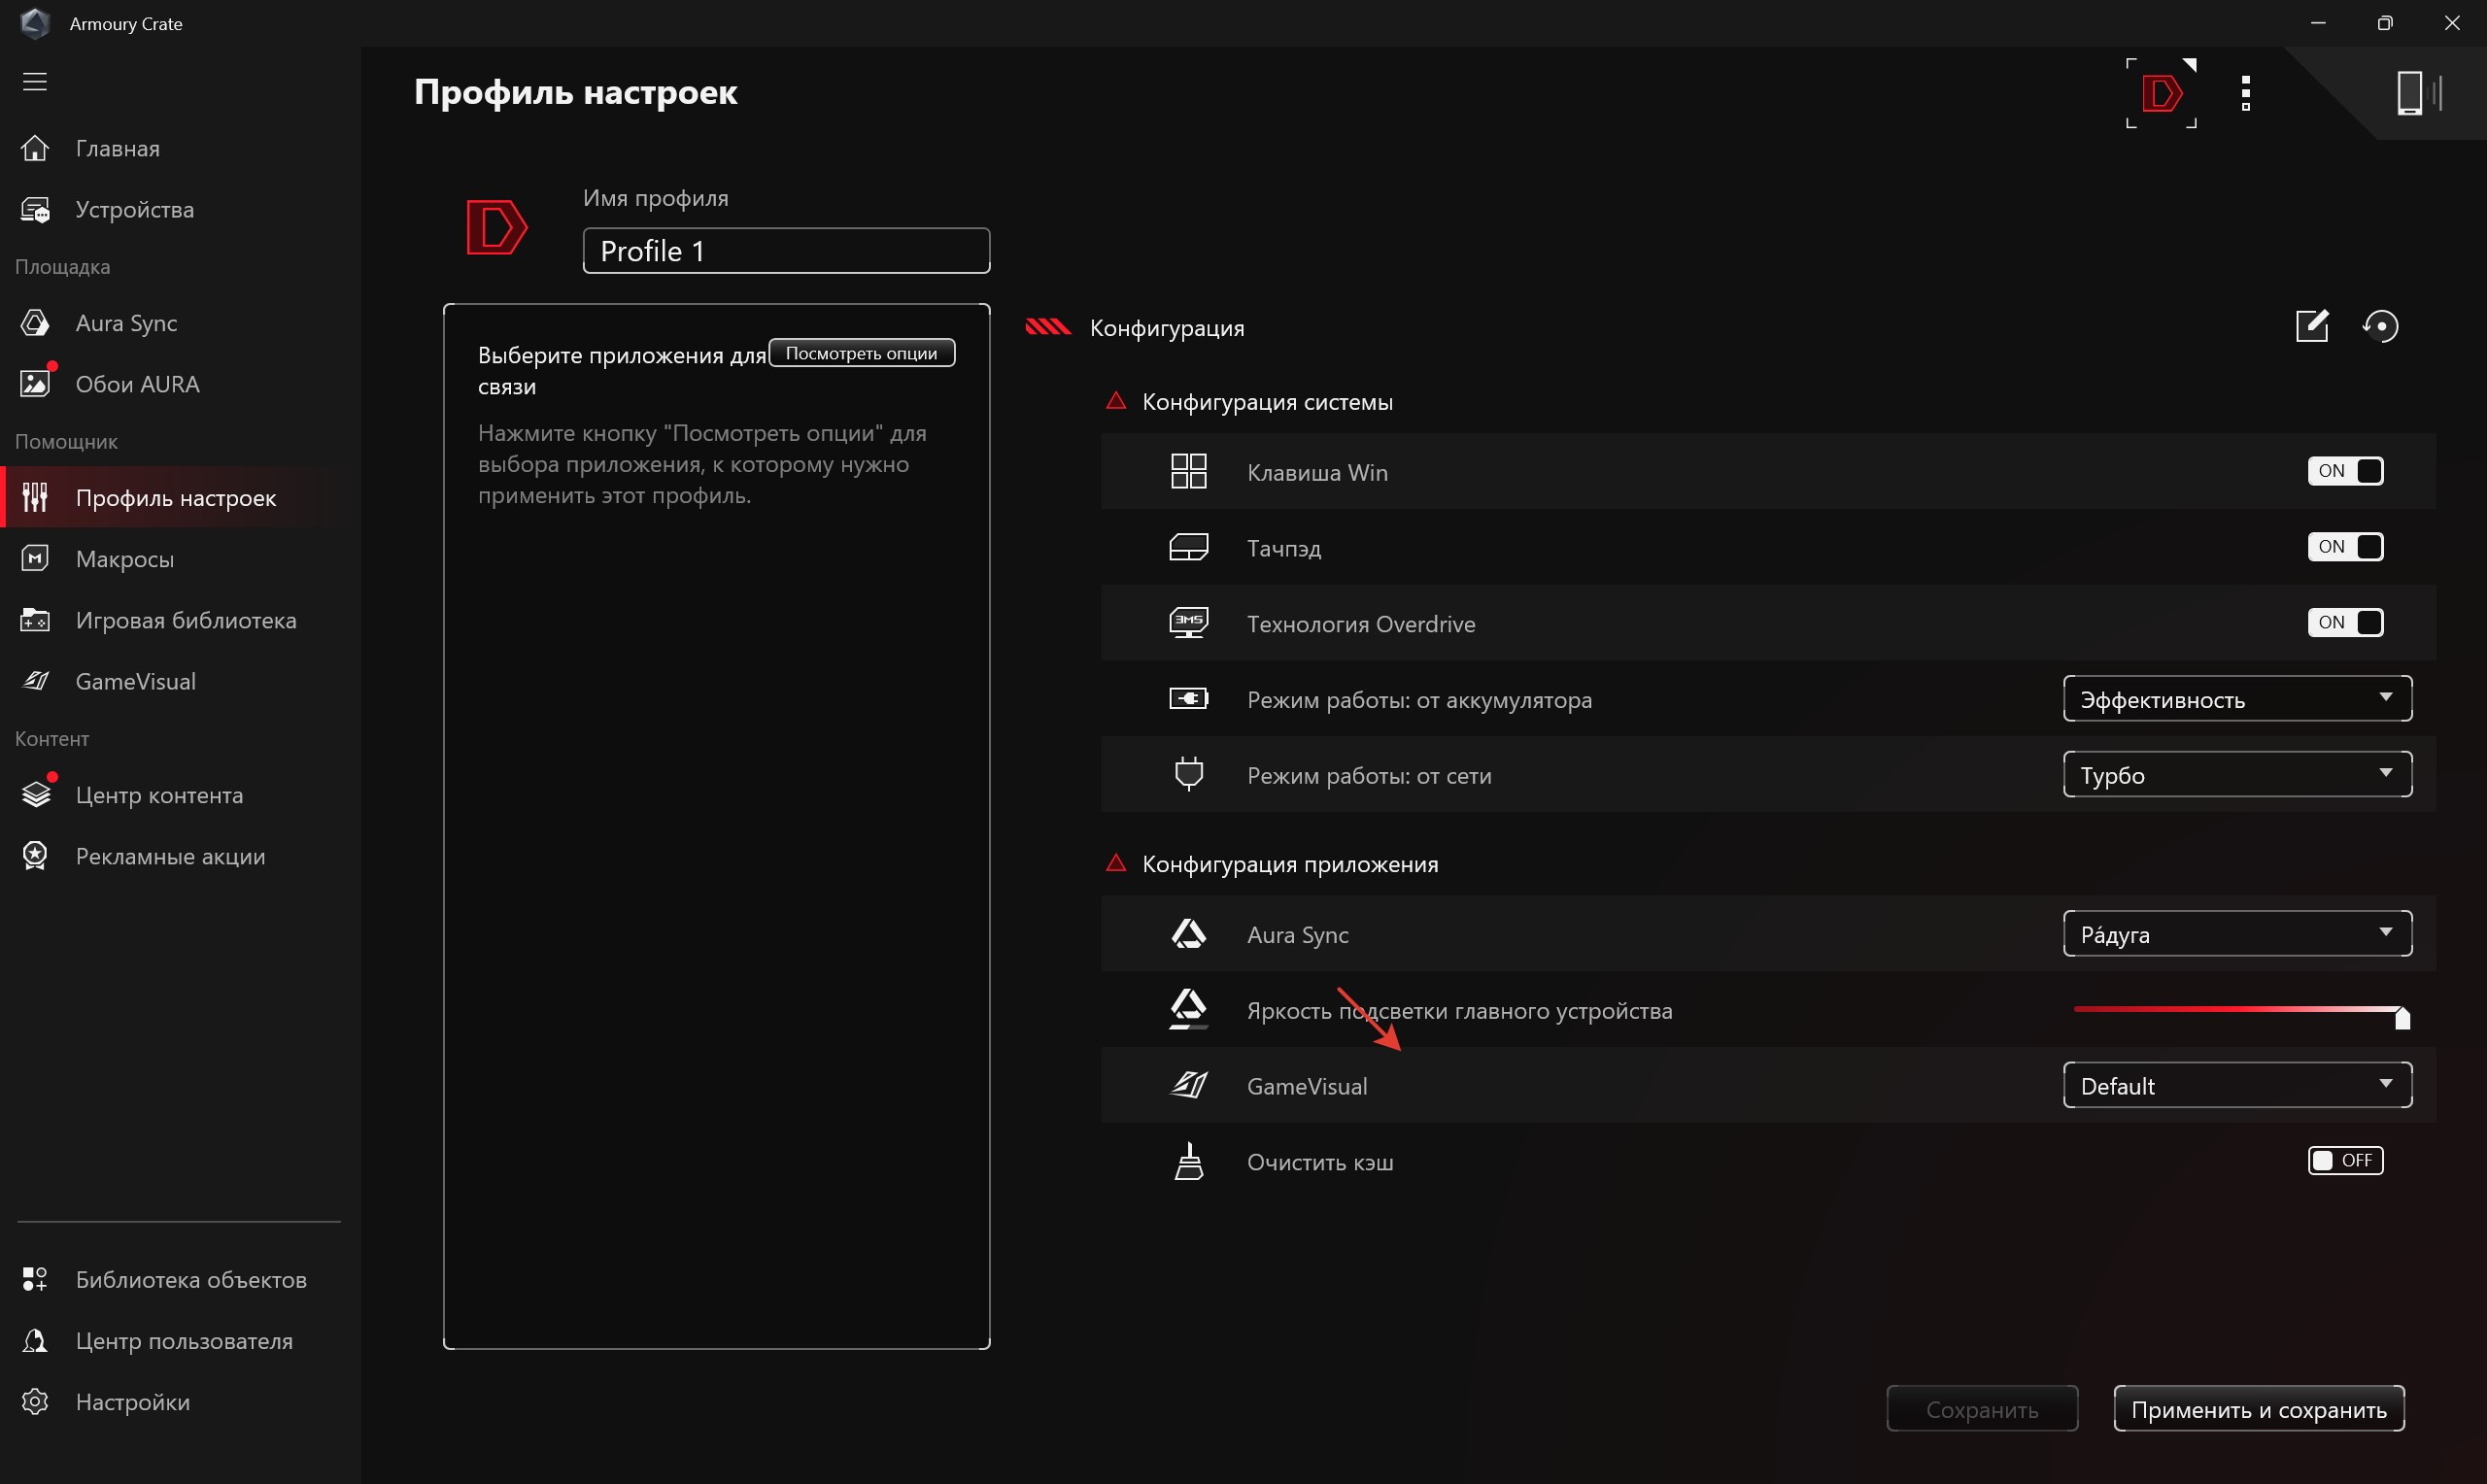Click the device panel icon at top right
The height and width of the screenshot is (1484, 2487).
[x=2419, y=93]
